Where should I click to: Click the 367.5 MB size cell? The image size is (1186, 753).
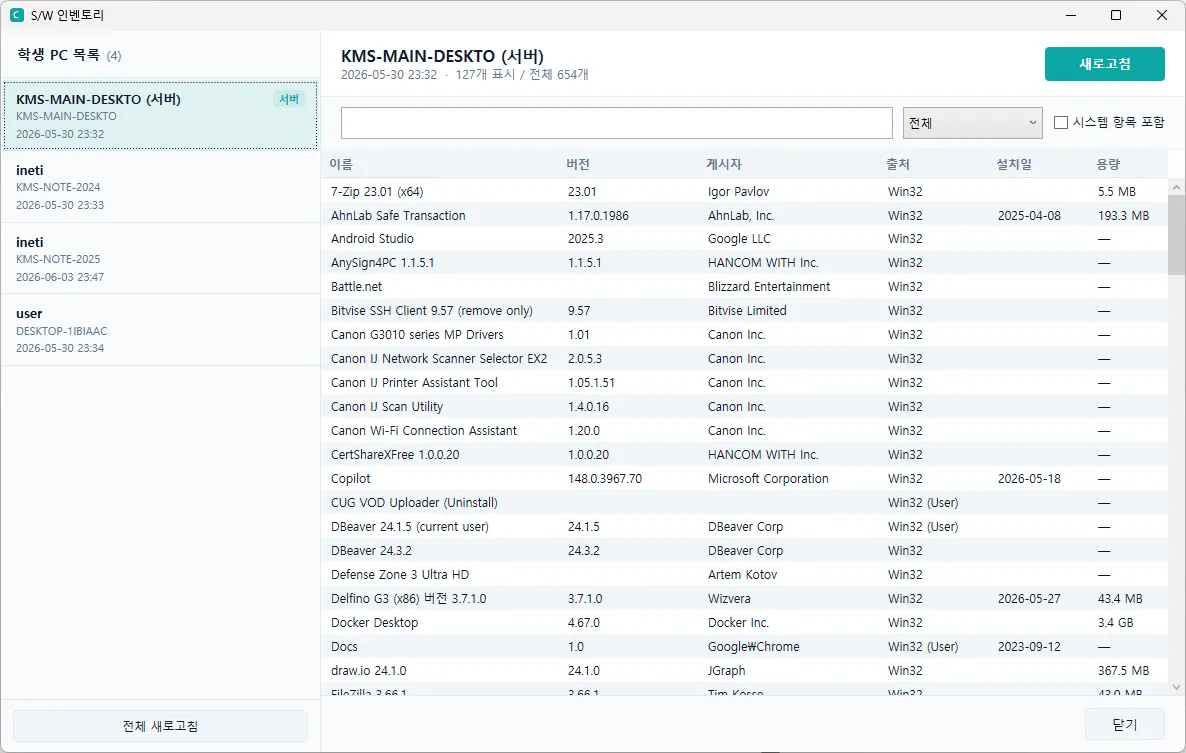pyautogui.click(x=1123, y=671)
